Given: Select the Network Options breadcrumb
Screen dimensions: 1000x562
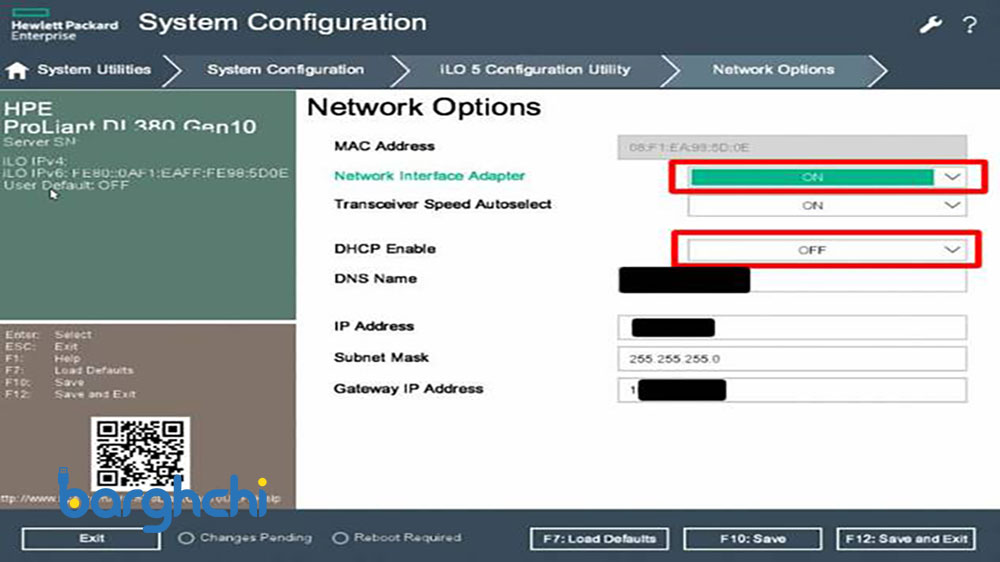Looking at the screenshot, I should 772,70.
